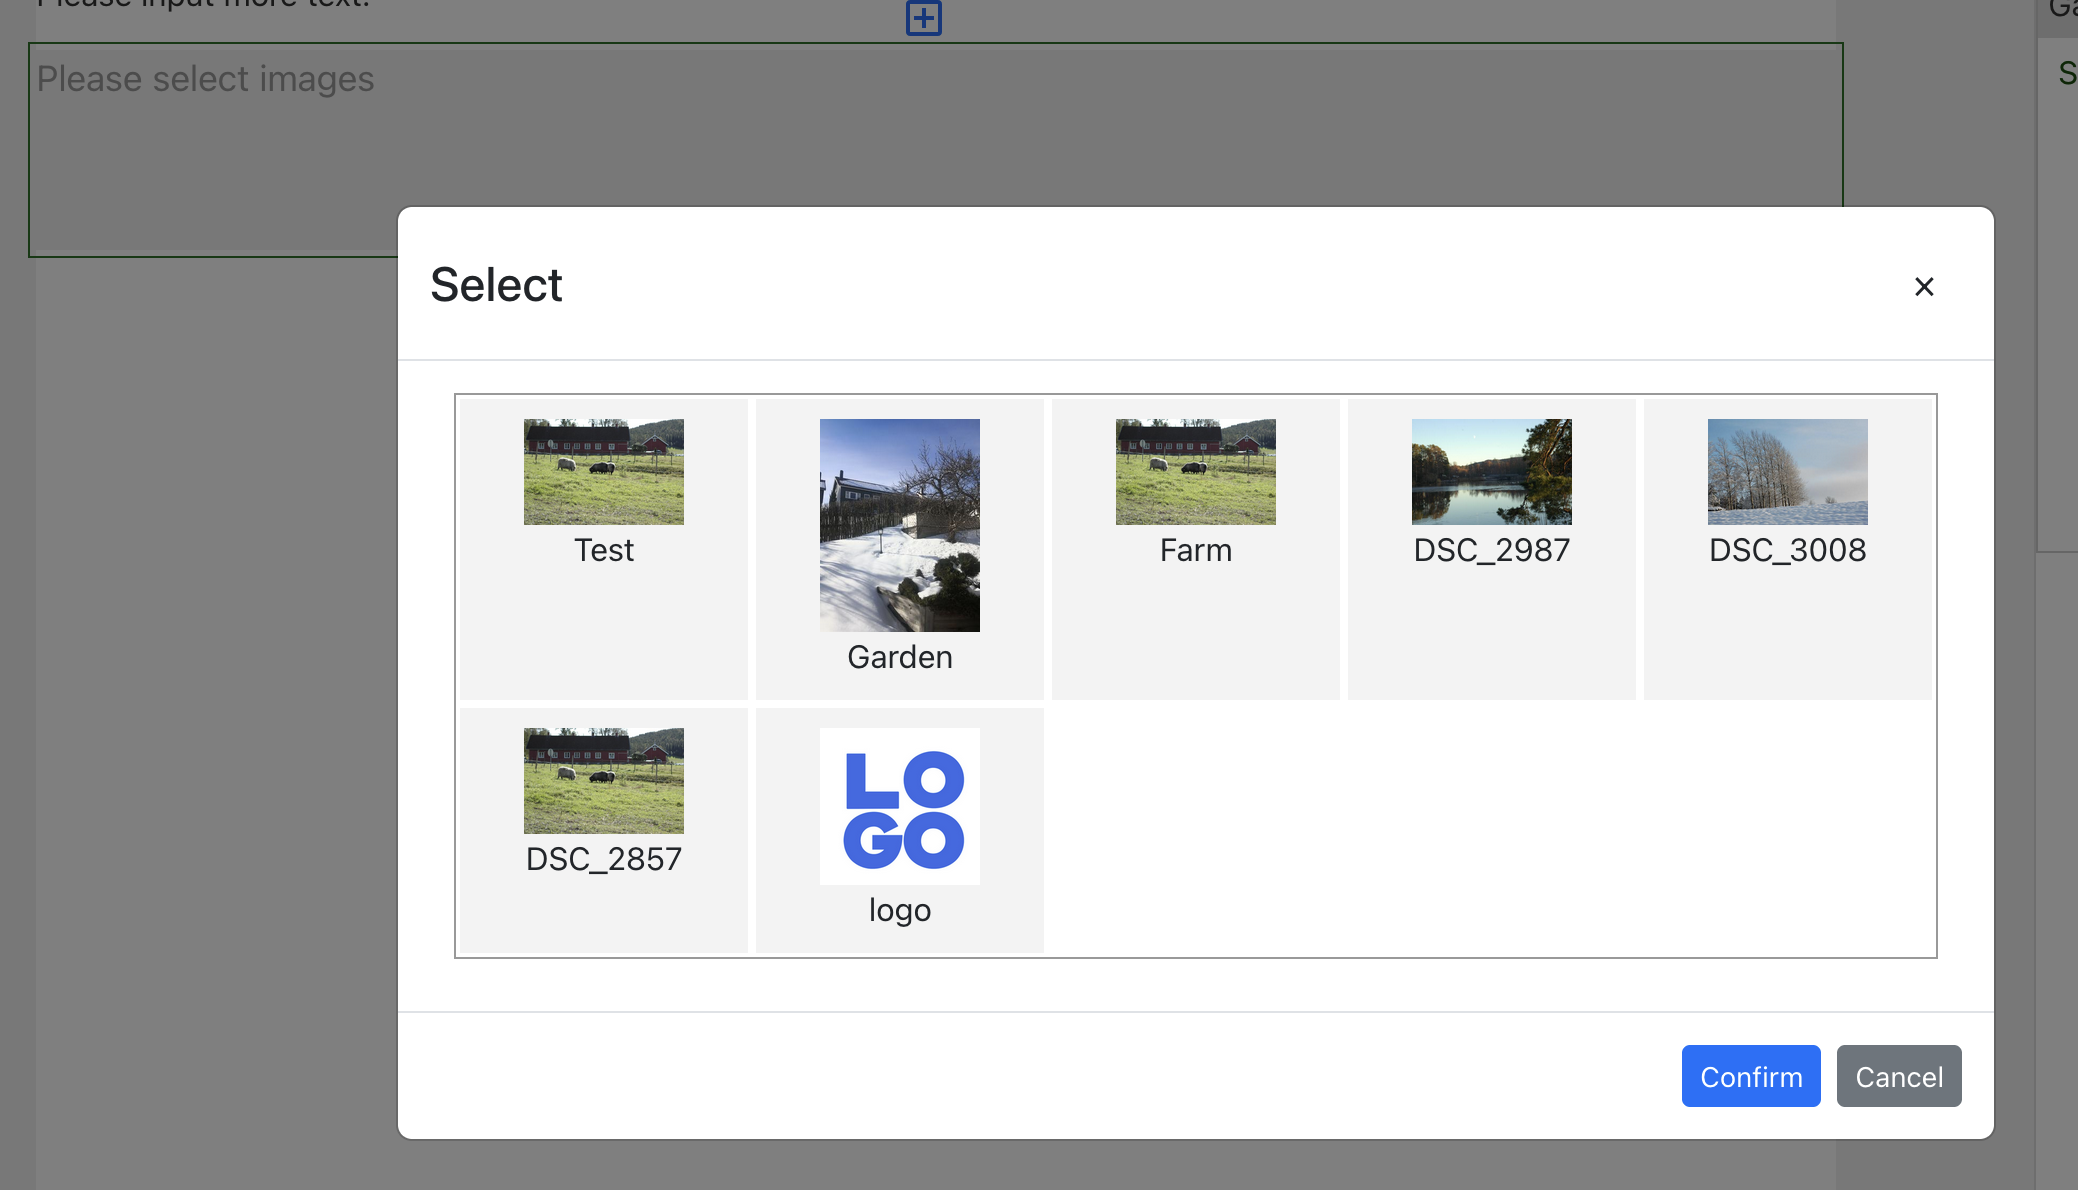Pick the blue LOGO image

899,806
